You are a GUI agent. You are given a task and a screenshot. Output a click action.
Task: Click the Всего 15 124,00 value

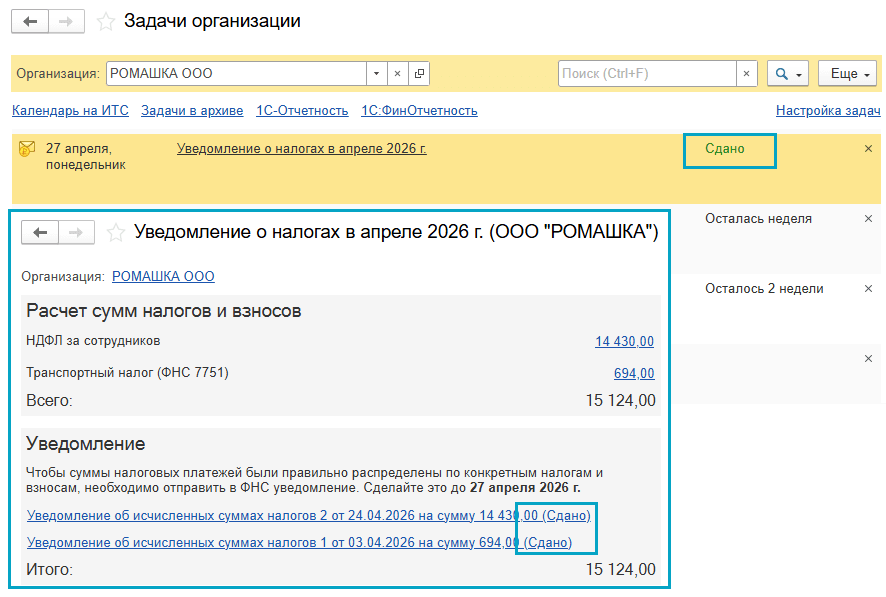coord(620,400)
